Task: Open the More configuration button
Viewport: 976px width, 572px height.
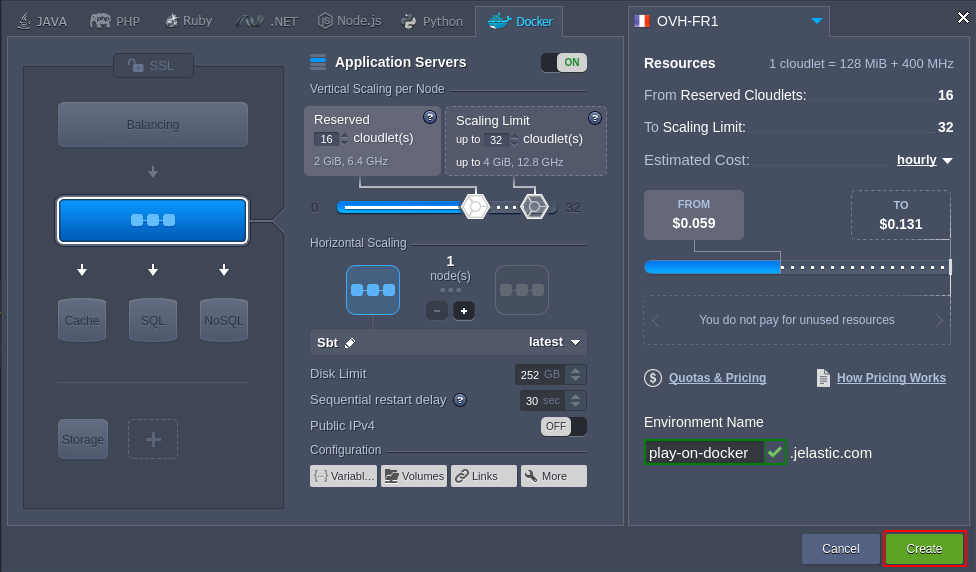Action: [554, 476]
